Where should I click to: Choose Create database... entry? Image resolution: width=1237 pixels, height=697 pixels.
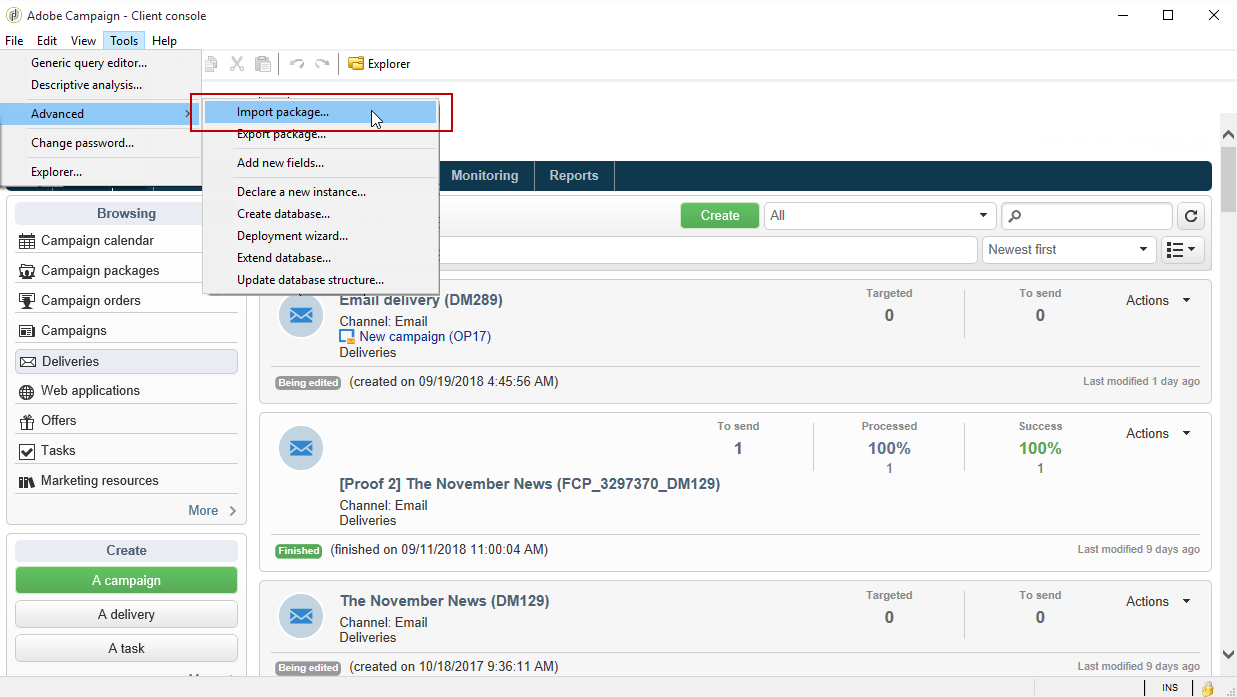coord(320,214)
